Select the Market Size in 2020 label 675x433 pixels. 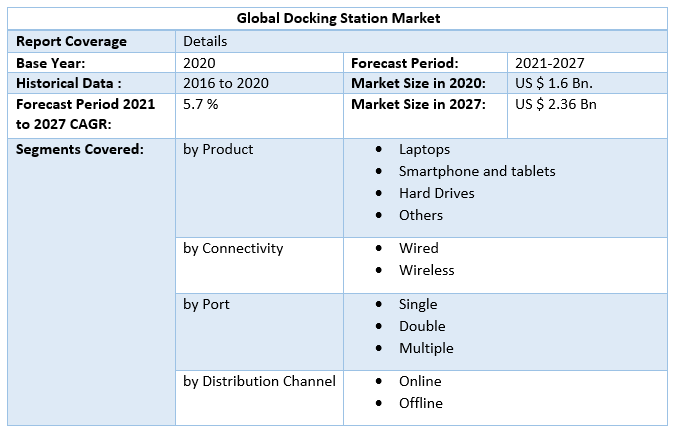pyautogui.click(x=418, y=83)
